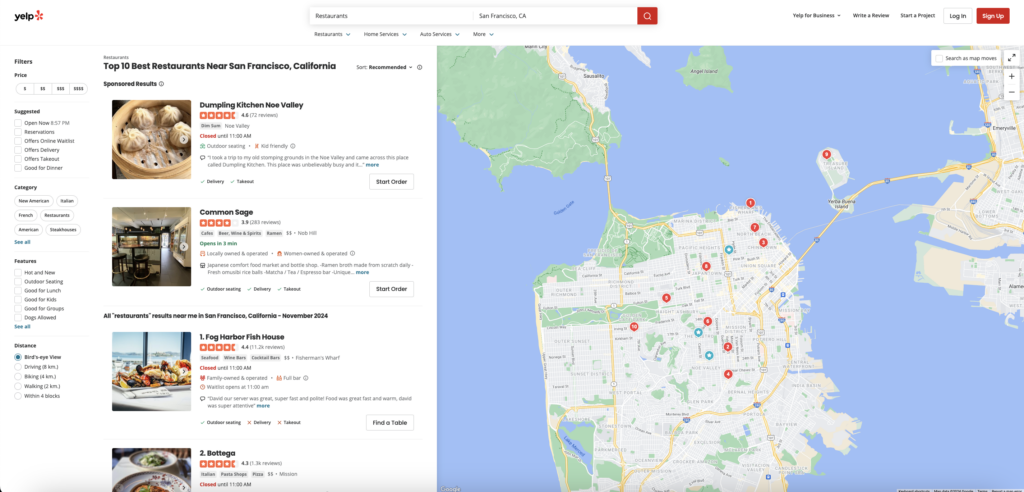The image size is (1024, 492).
Task: Open the More dropdown menu
Action: click(483, 34)
